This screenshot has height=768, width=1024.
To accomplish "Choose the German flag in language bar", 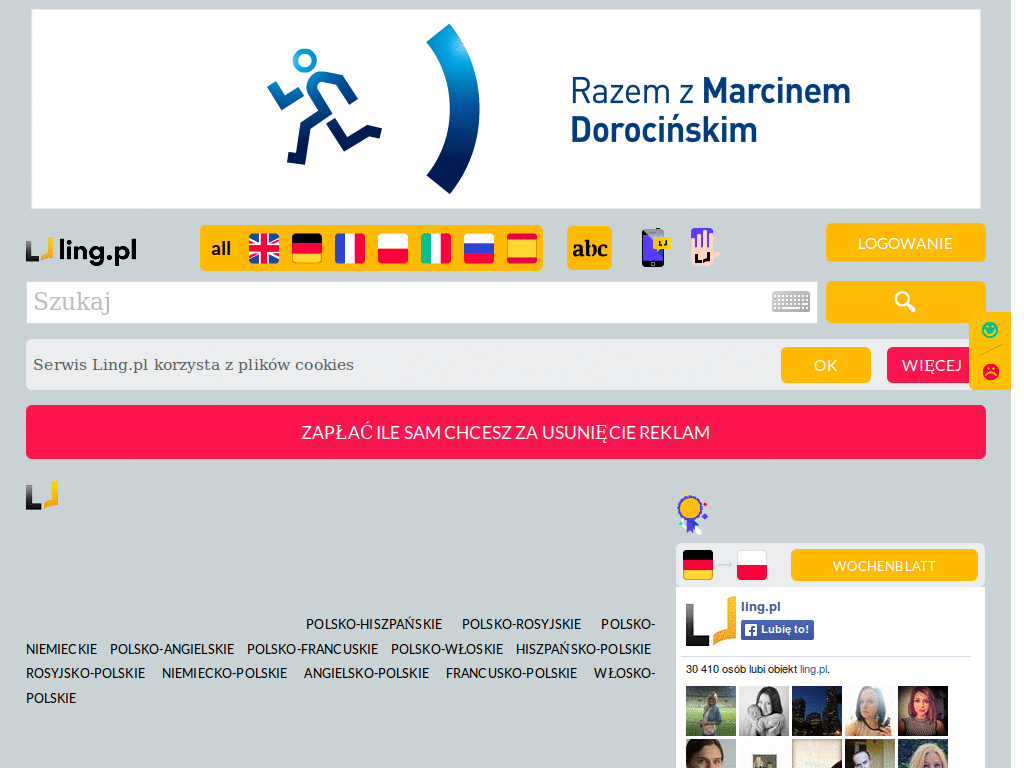I will click(x=307, y=249).
